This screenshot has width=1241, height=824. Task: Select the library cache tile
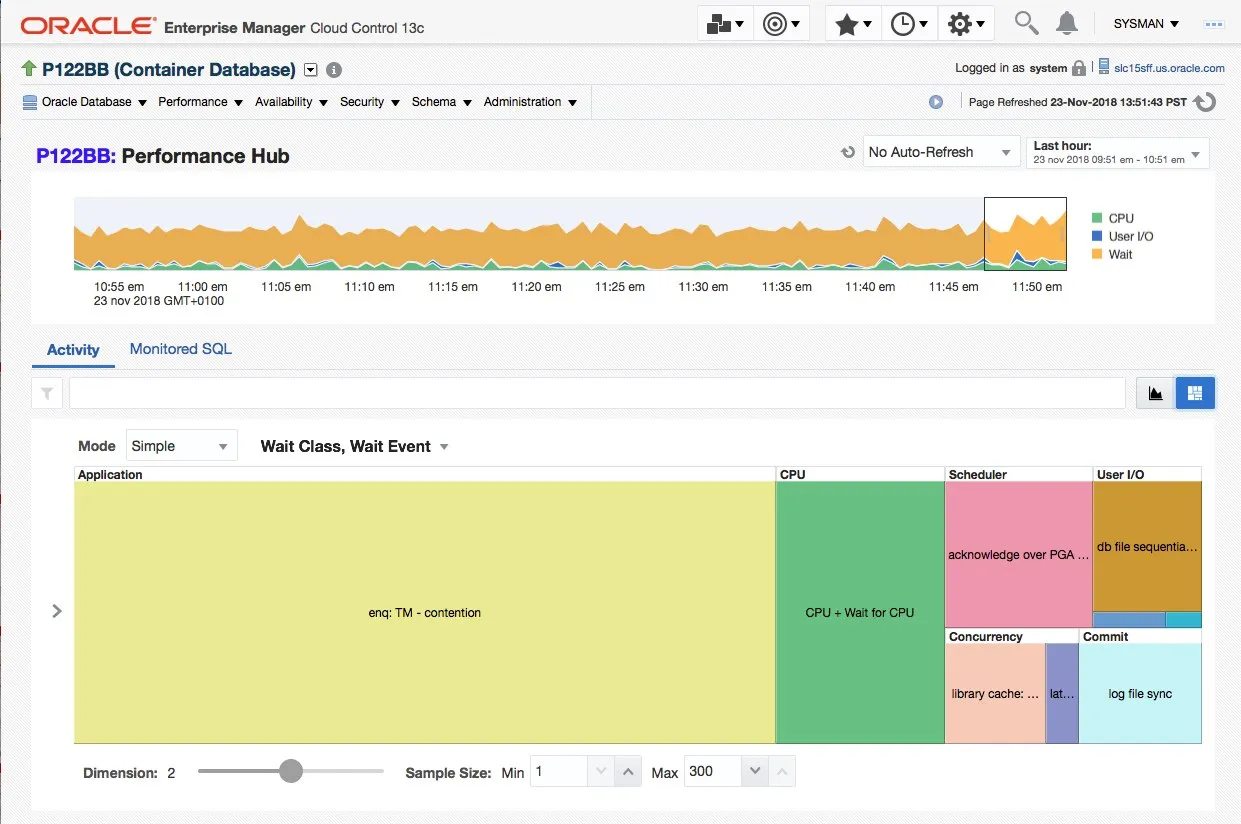click(x=995, y=693)
